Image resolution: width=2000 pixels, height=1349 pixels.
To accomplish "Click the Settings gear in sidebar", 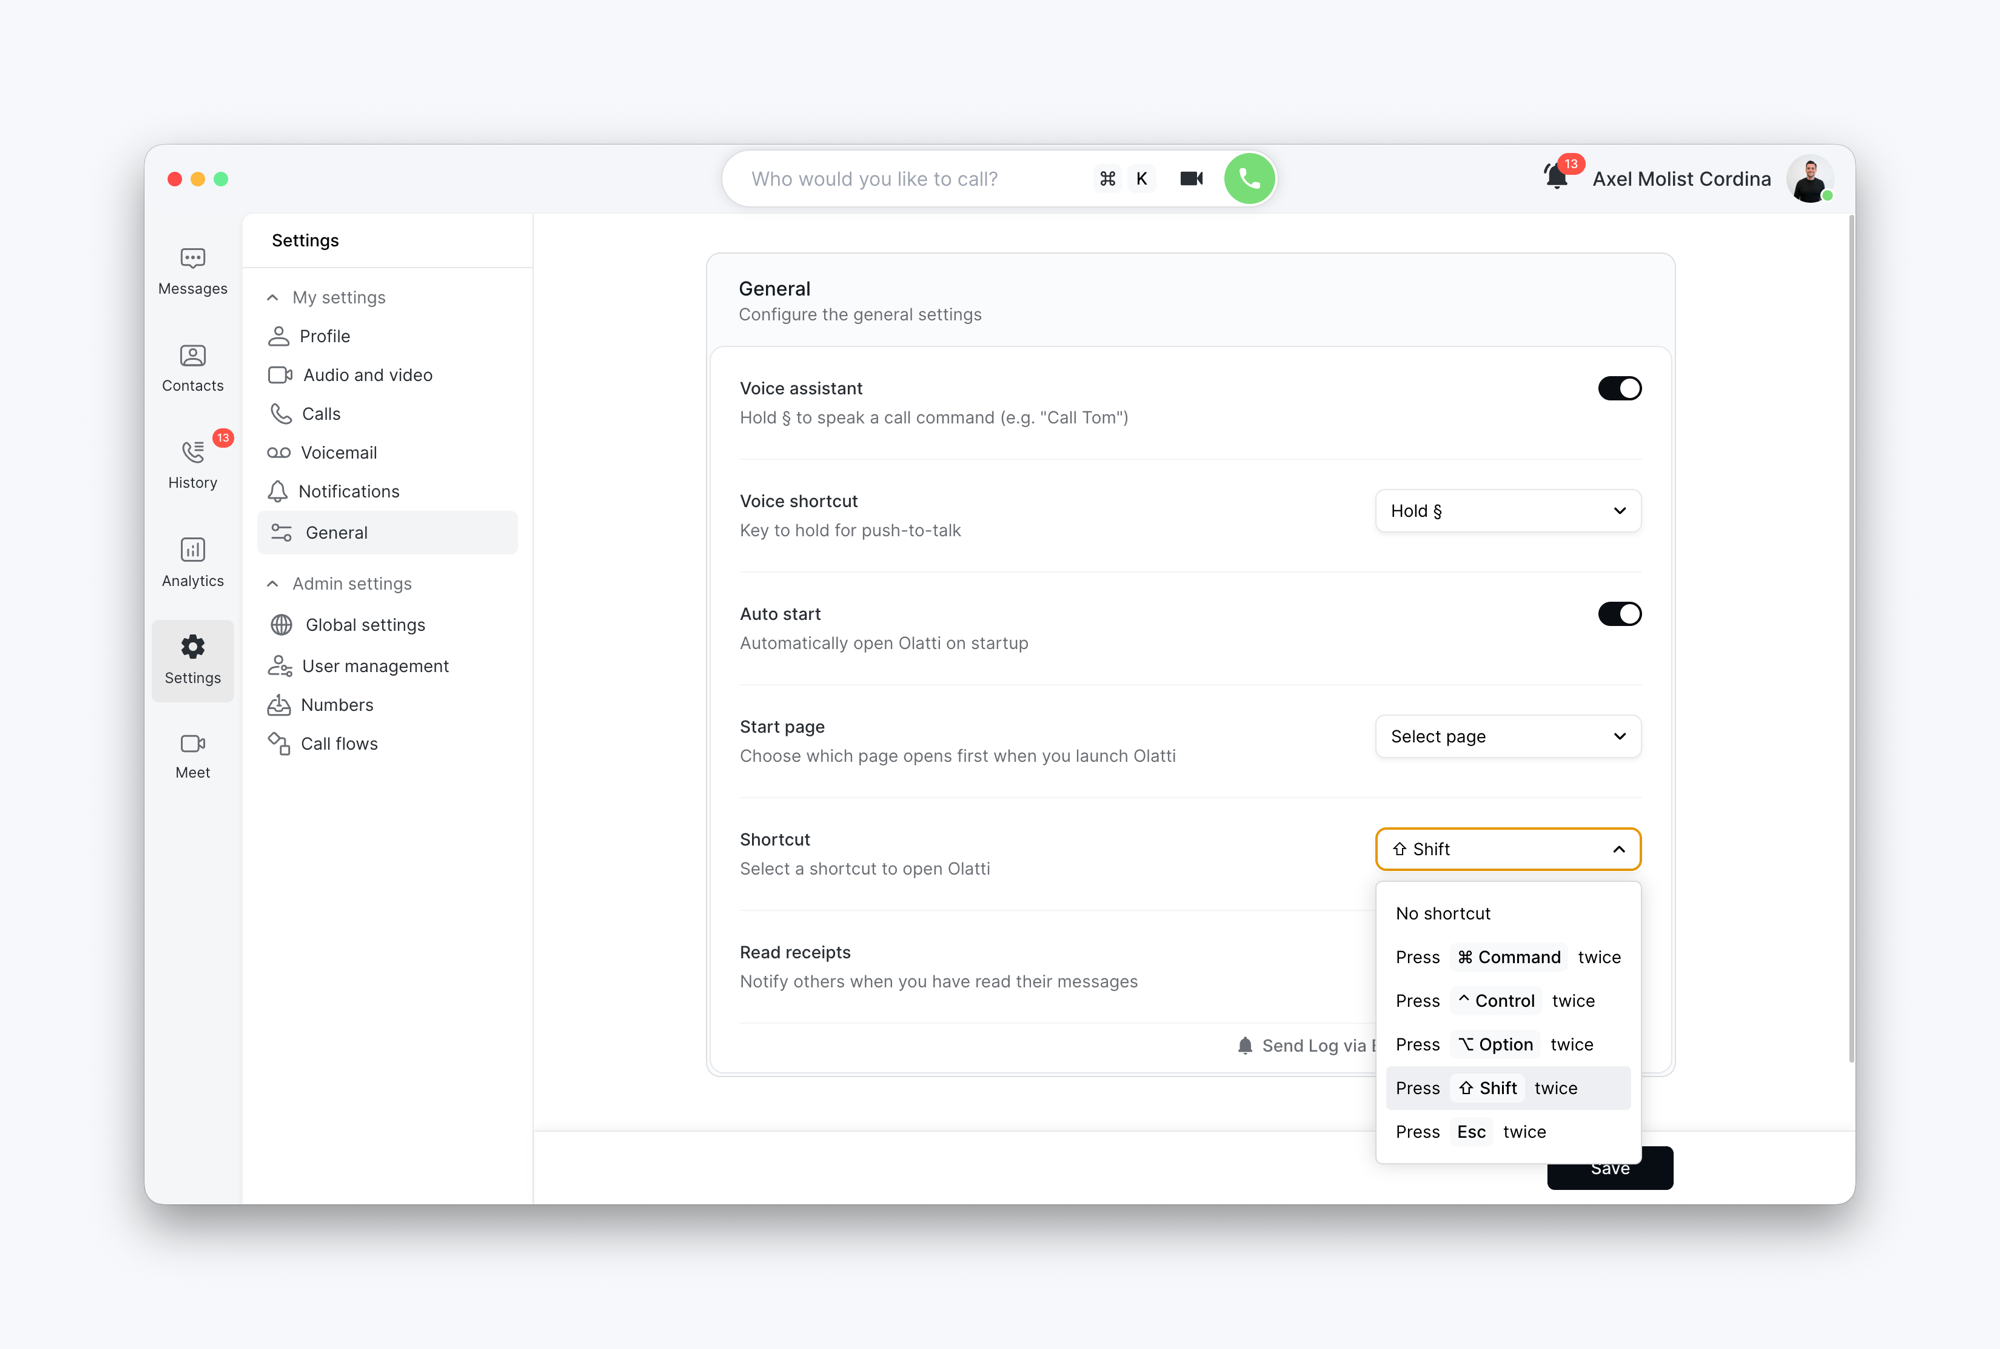I will (x=192, y=660).
